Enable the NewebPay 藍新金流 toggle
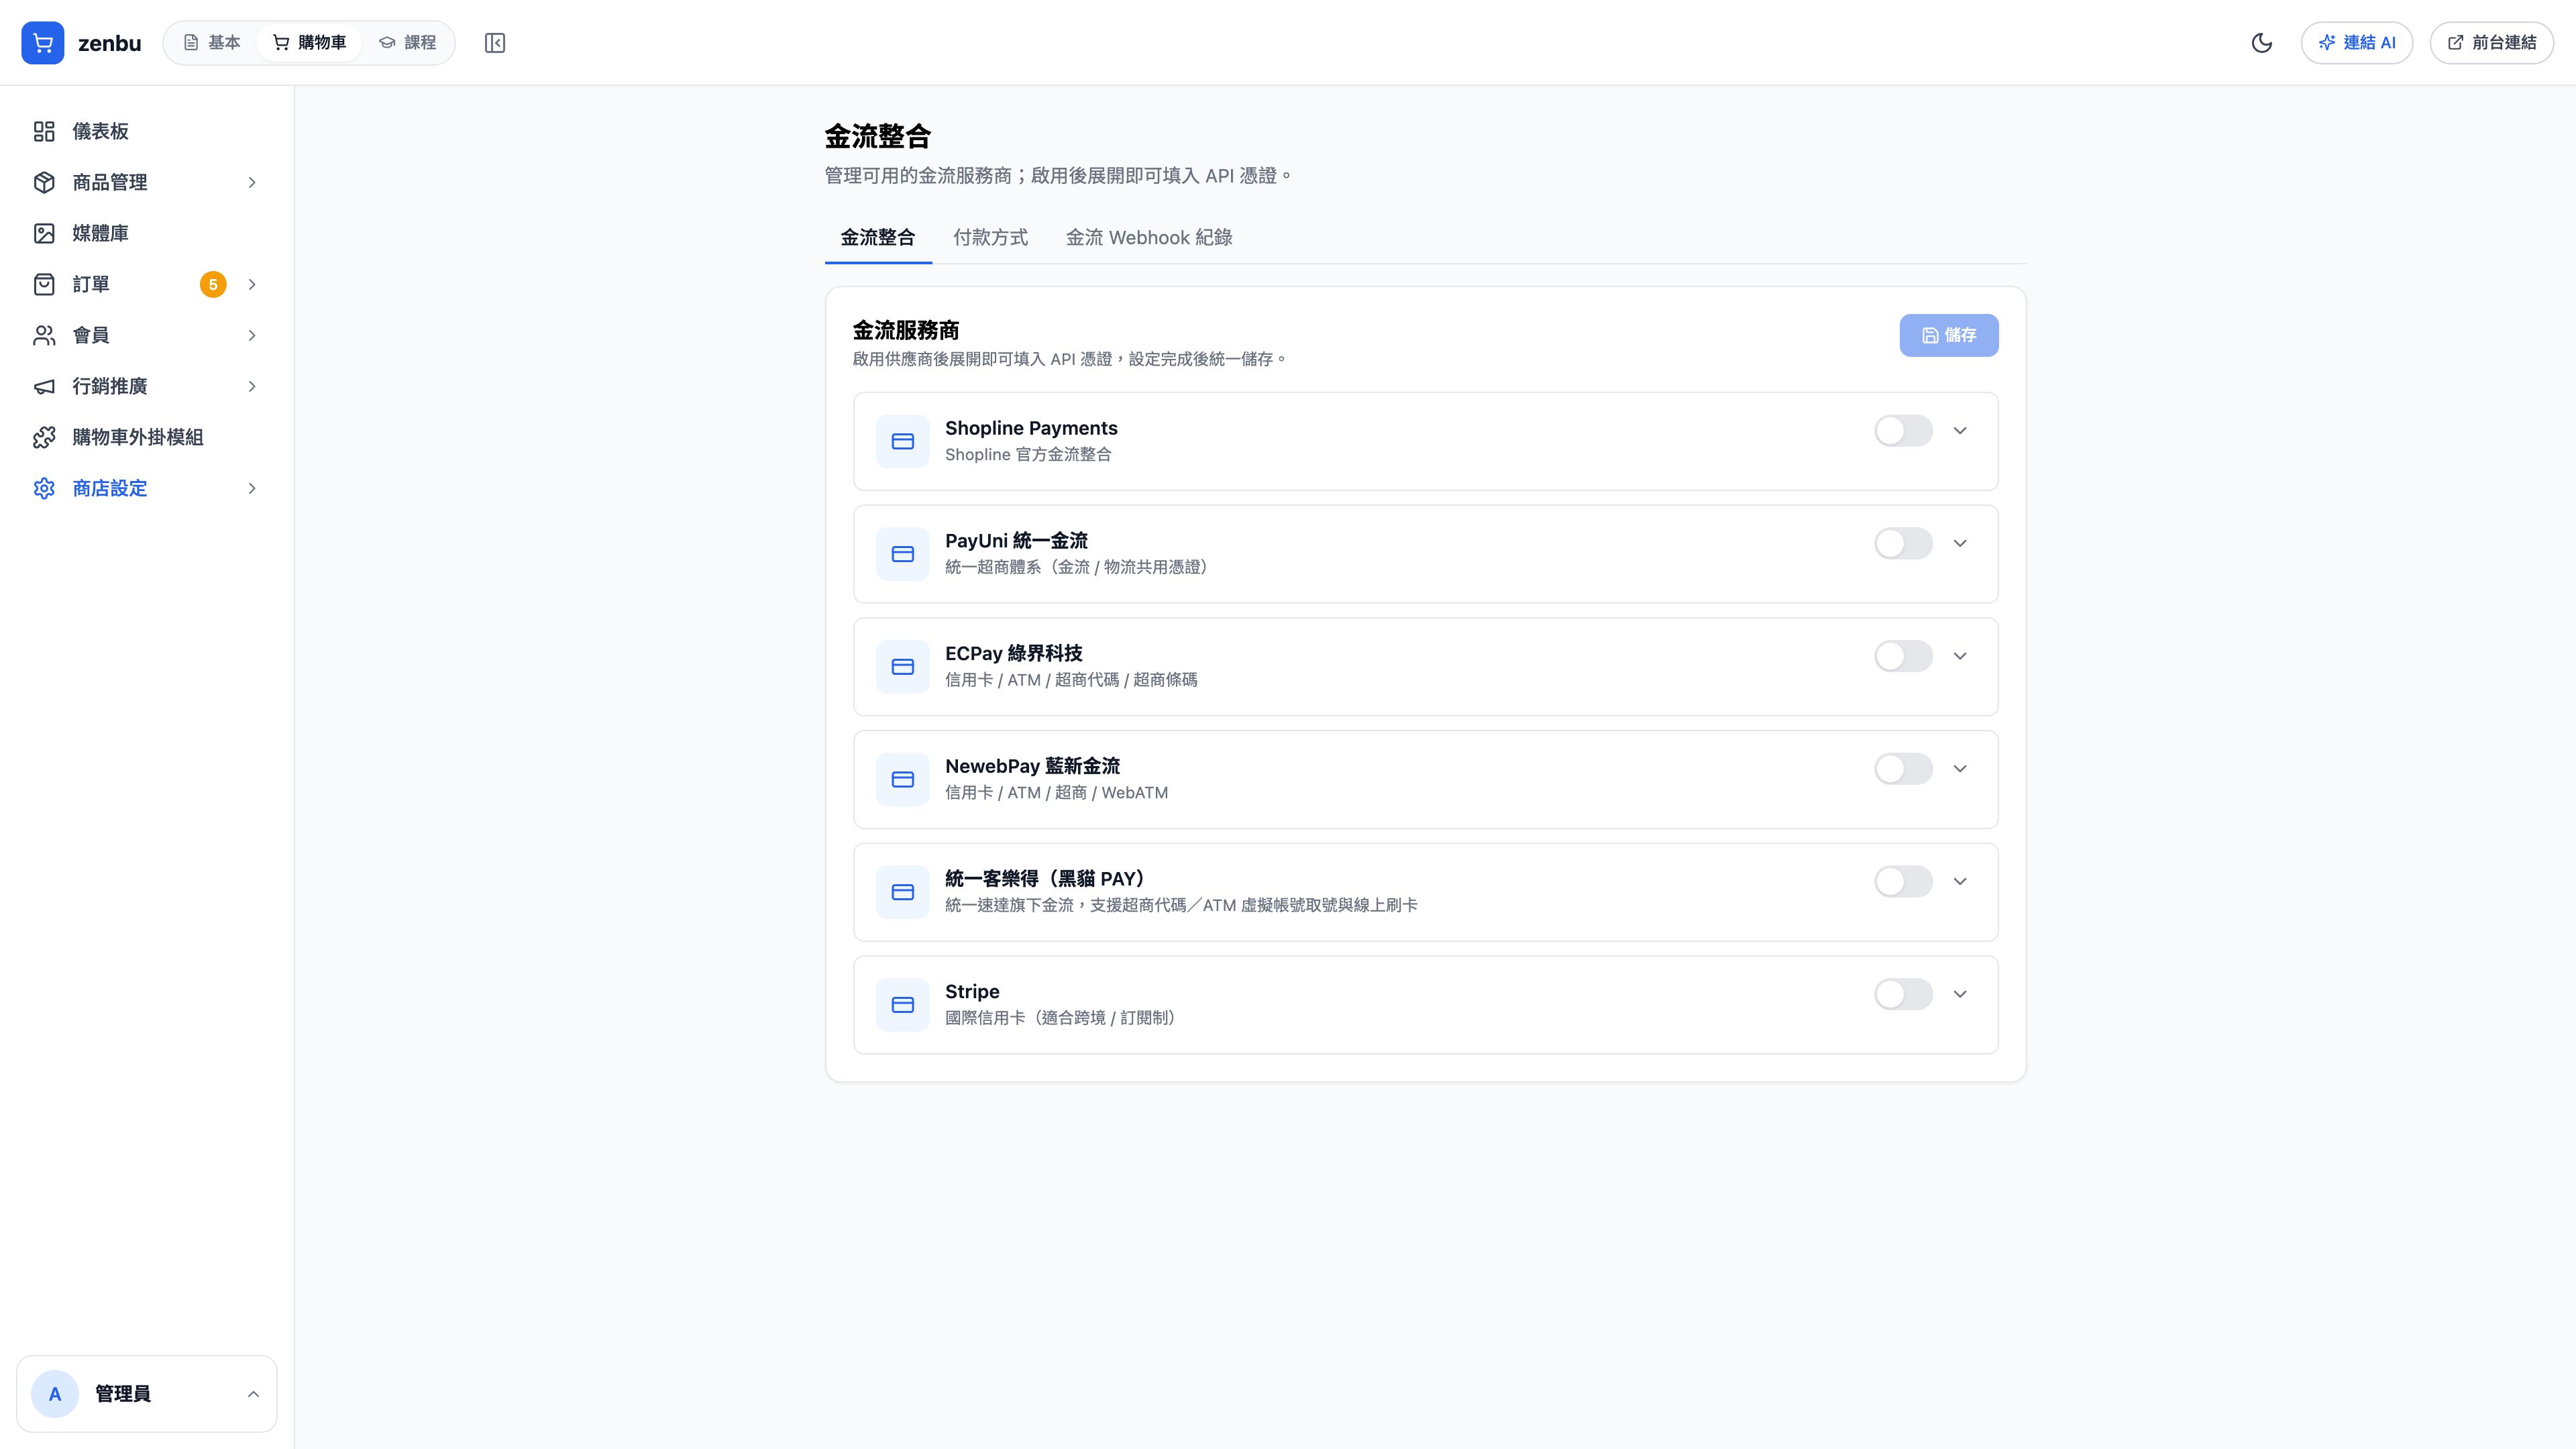The height and width of the screenshot is (1449, 2576). pyautogui.click(x=1904, y=769)
